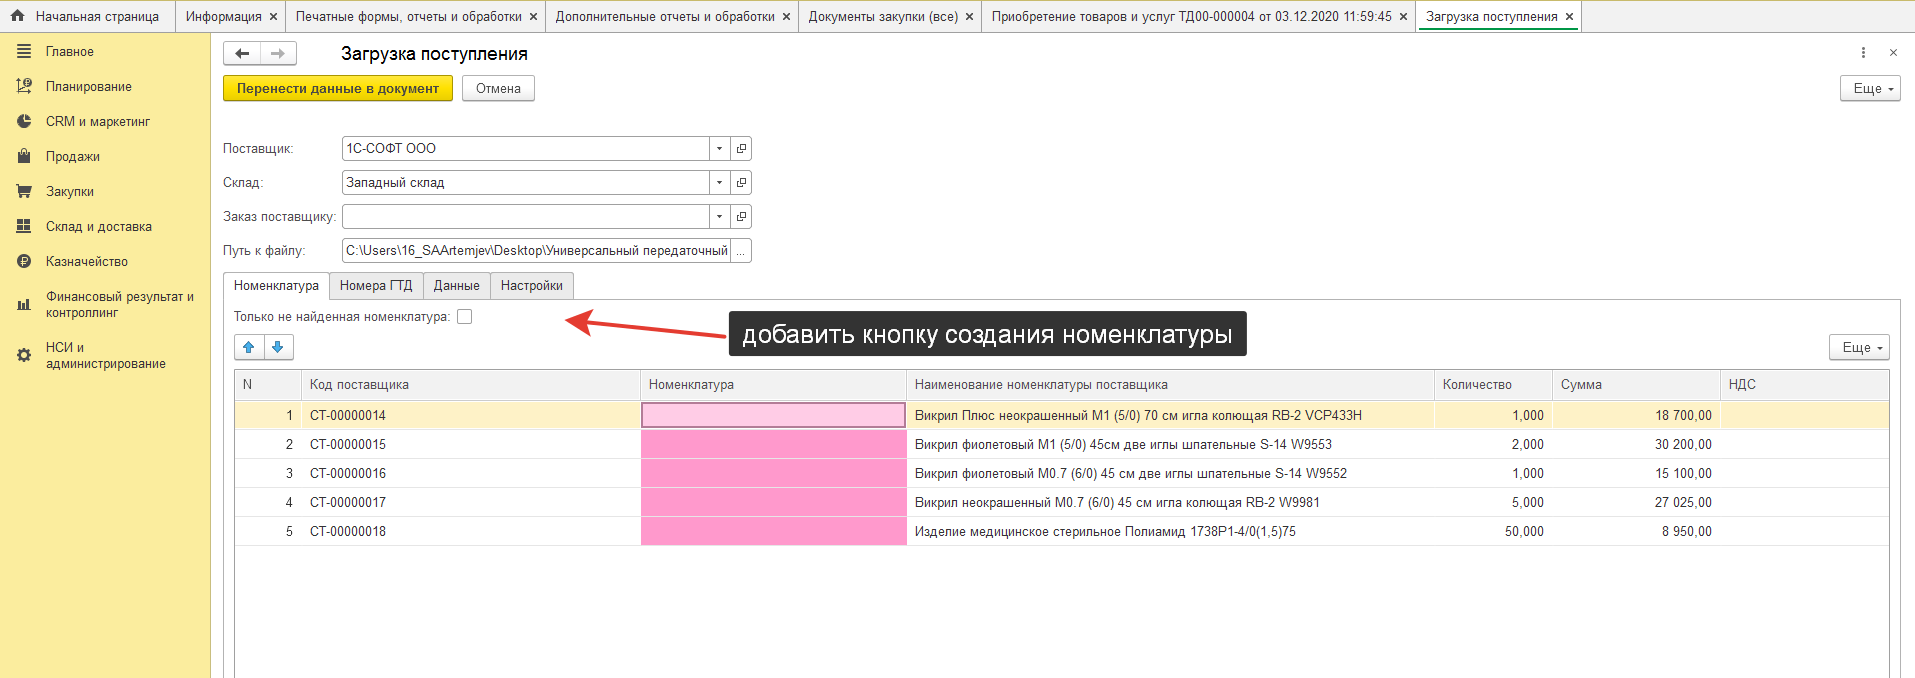1915x678 pixels.
Task: Expand the Склад dropdown list
Action: tap(719, 183)
